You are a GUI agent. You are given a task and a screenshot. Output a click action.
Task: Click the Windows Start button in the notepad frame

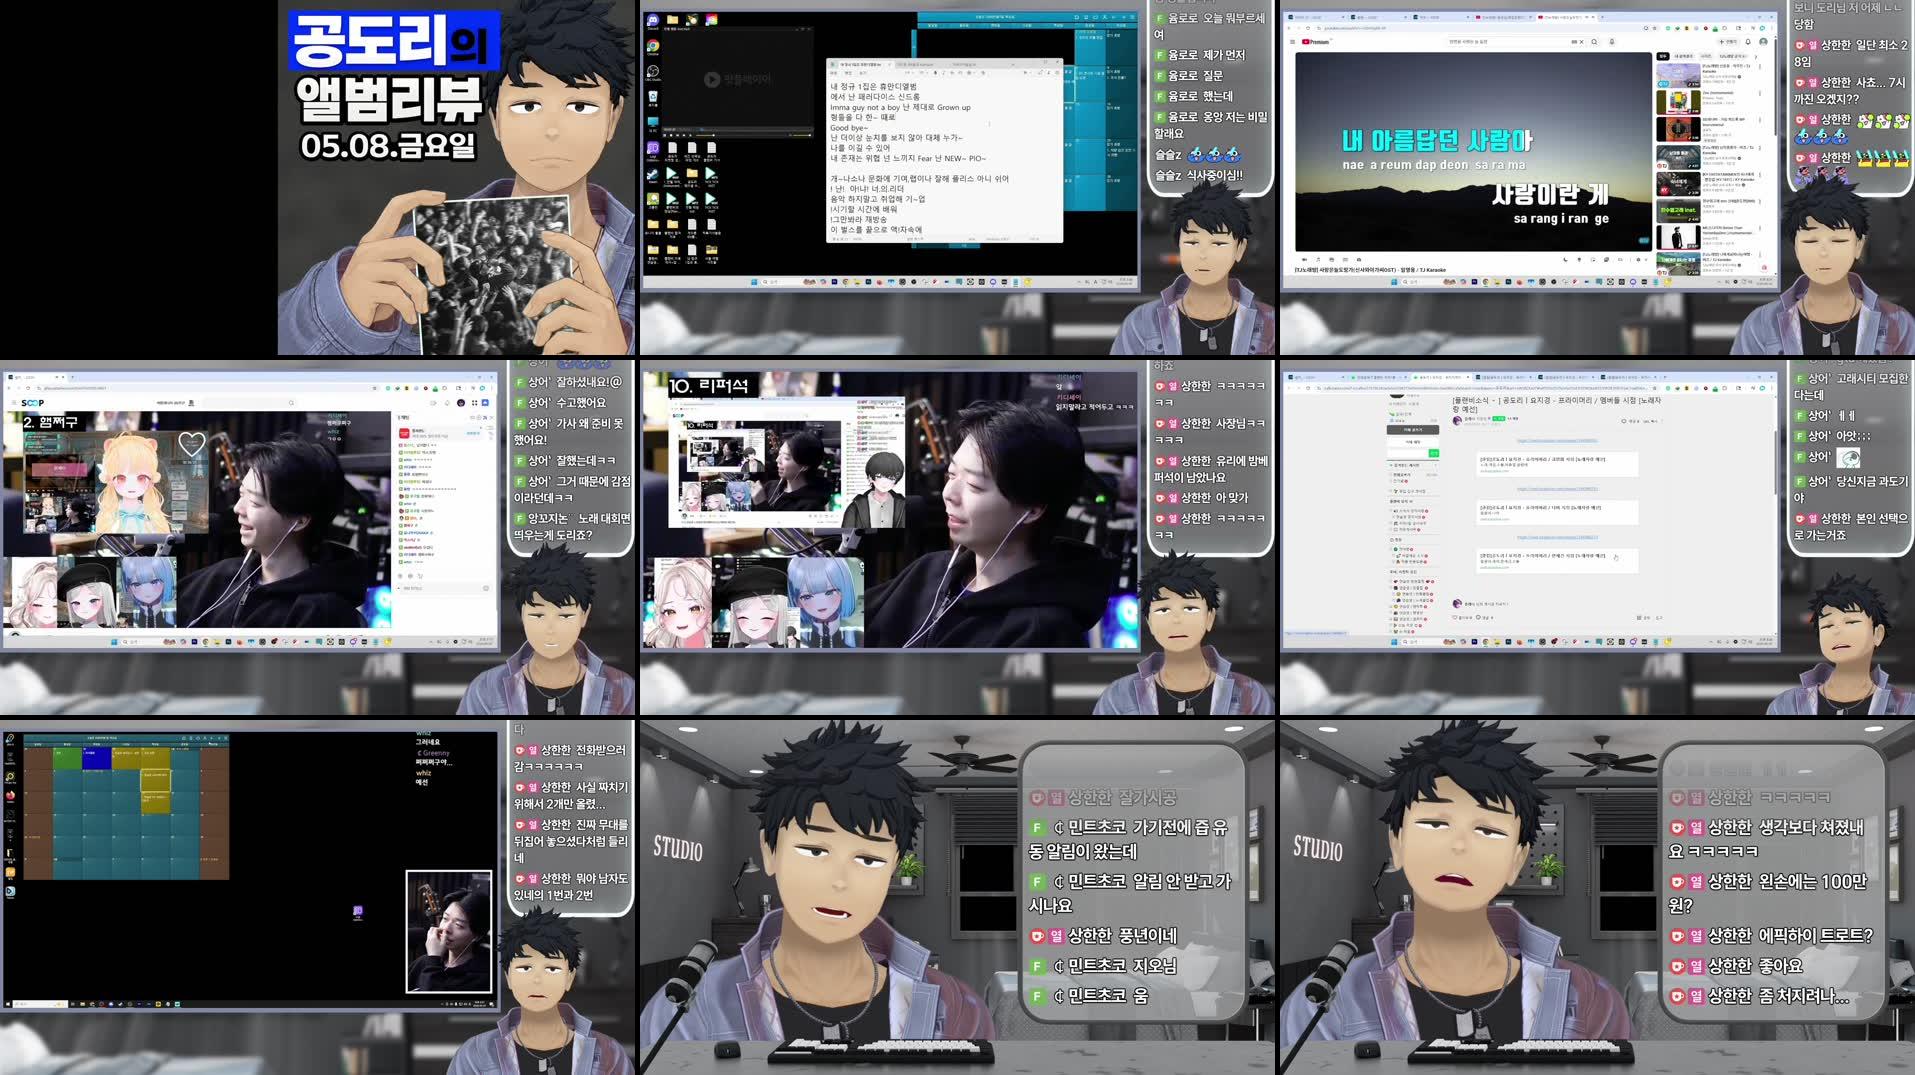[756, 282]
